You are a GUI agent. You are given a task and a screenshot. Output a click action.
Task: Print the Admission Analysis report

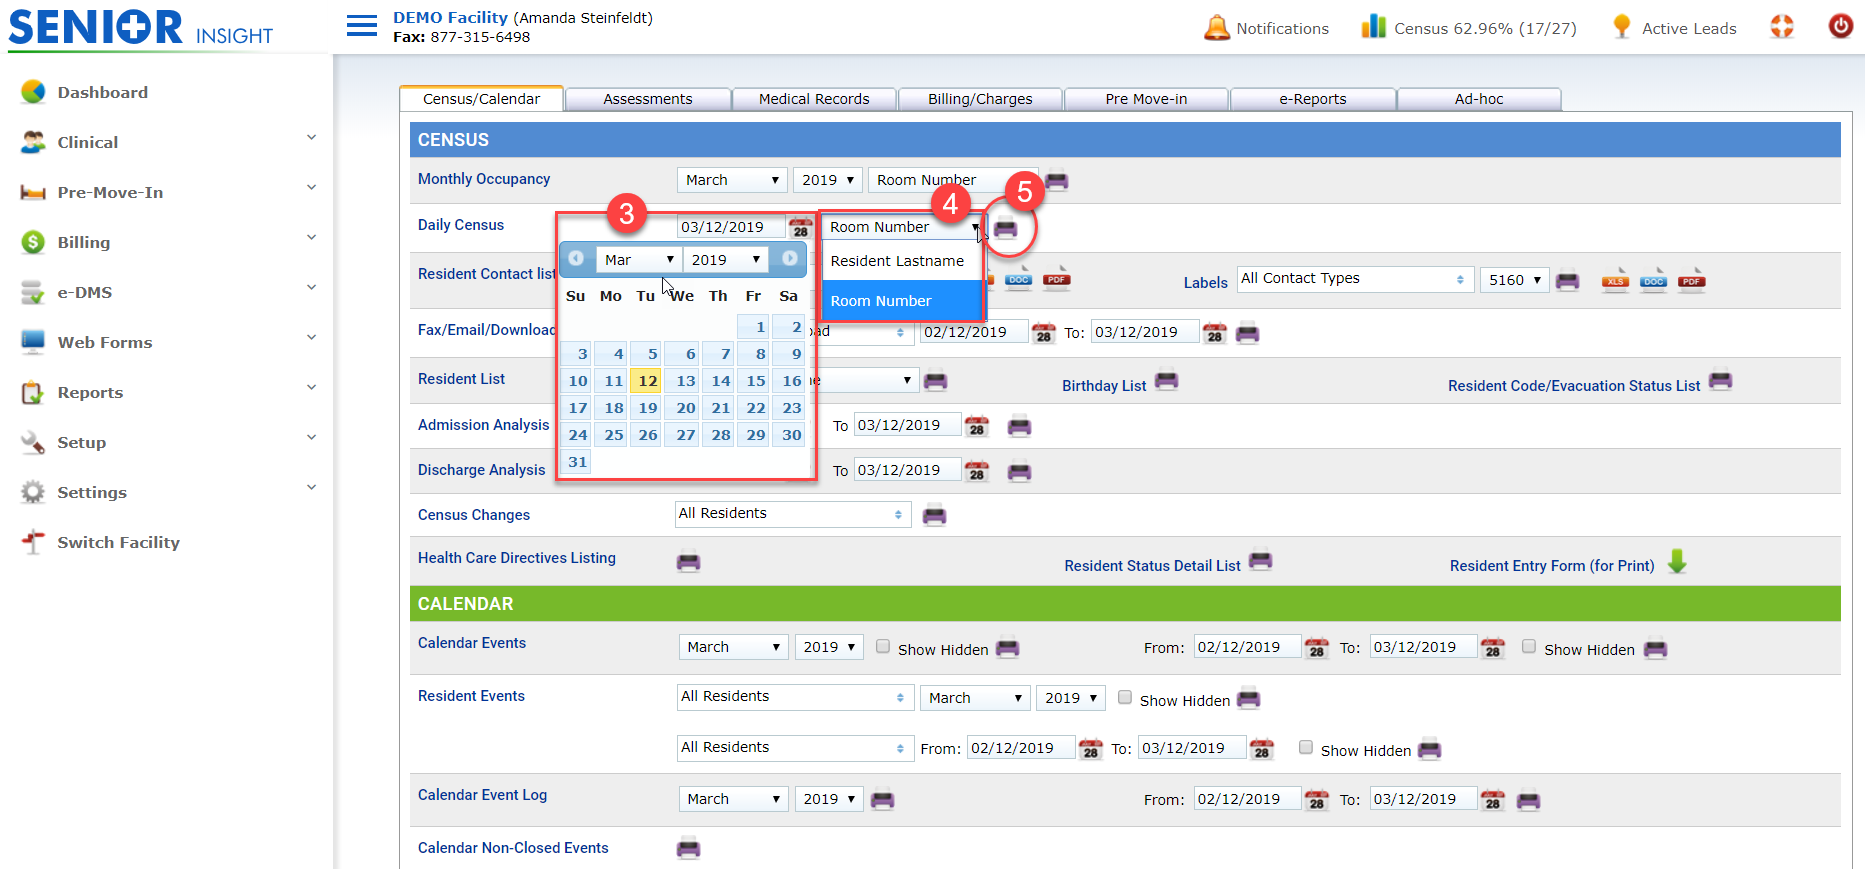[1020, 427]
